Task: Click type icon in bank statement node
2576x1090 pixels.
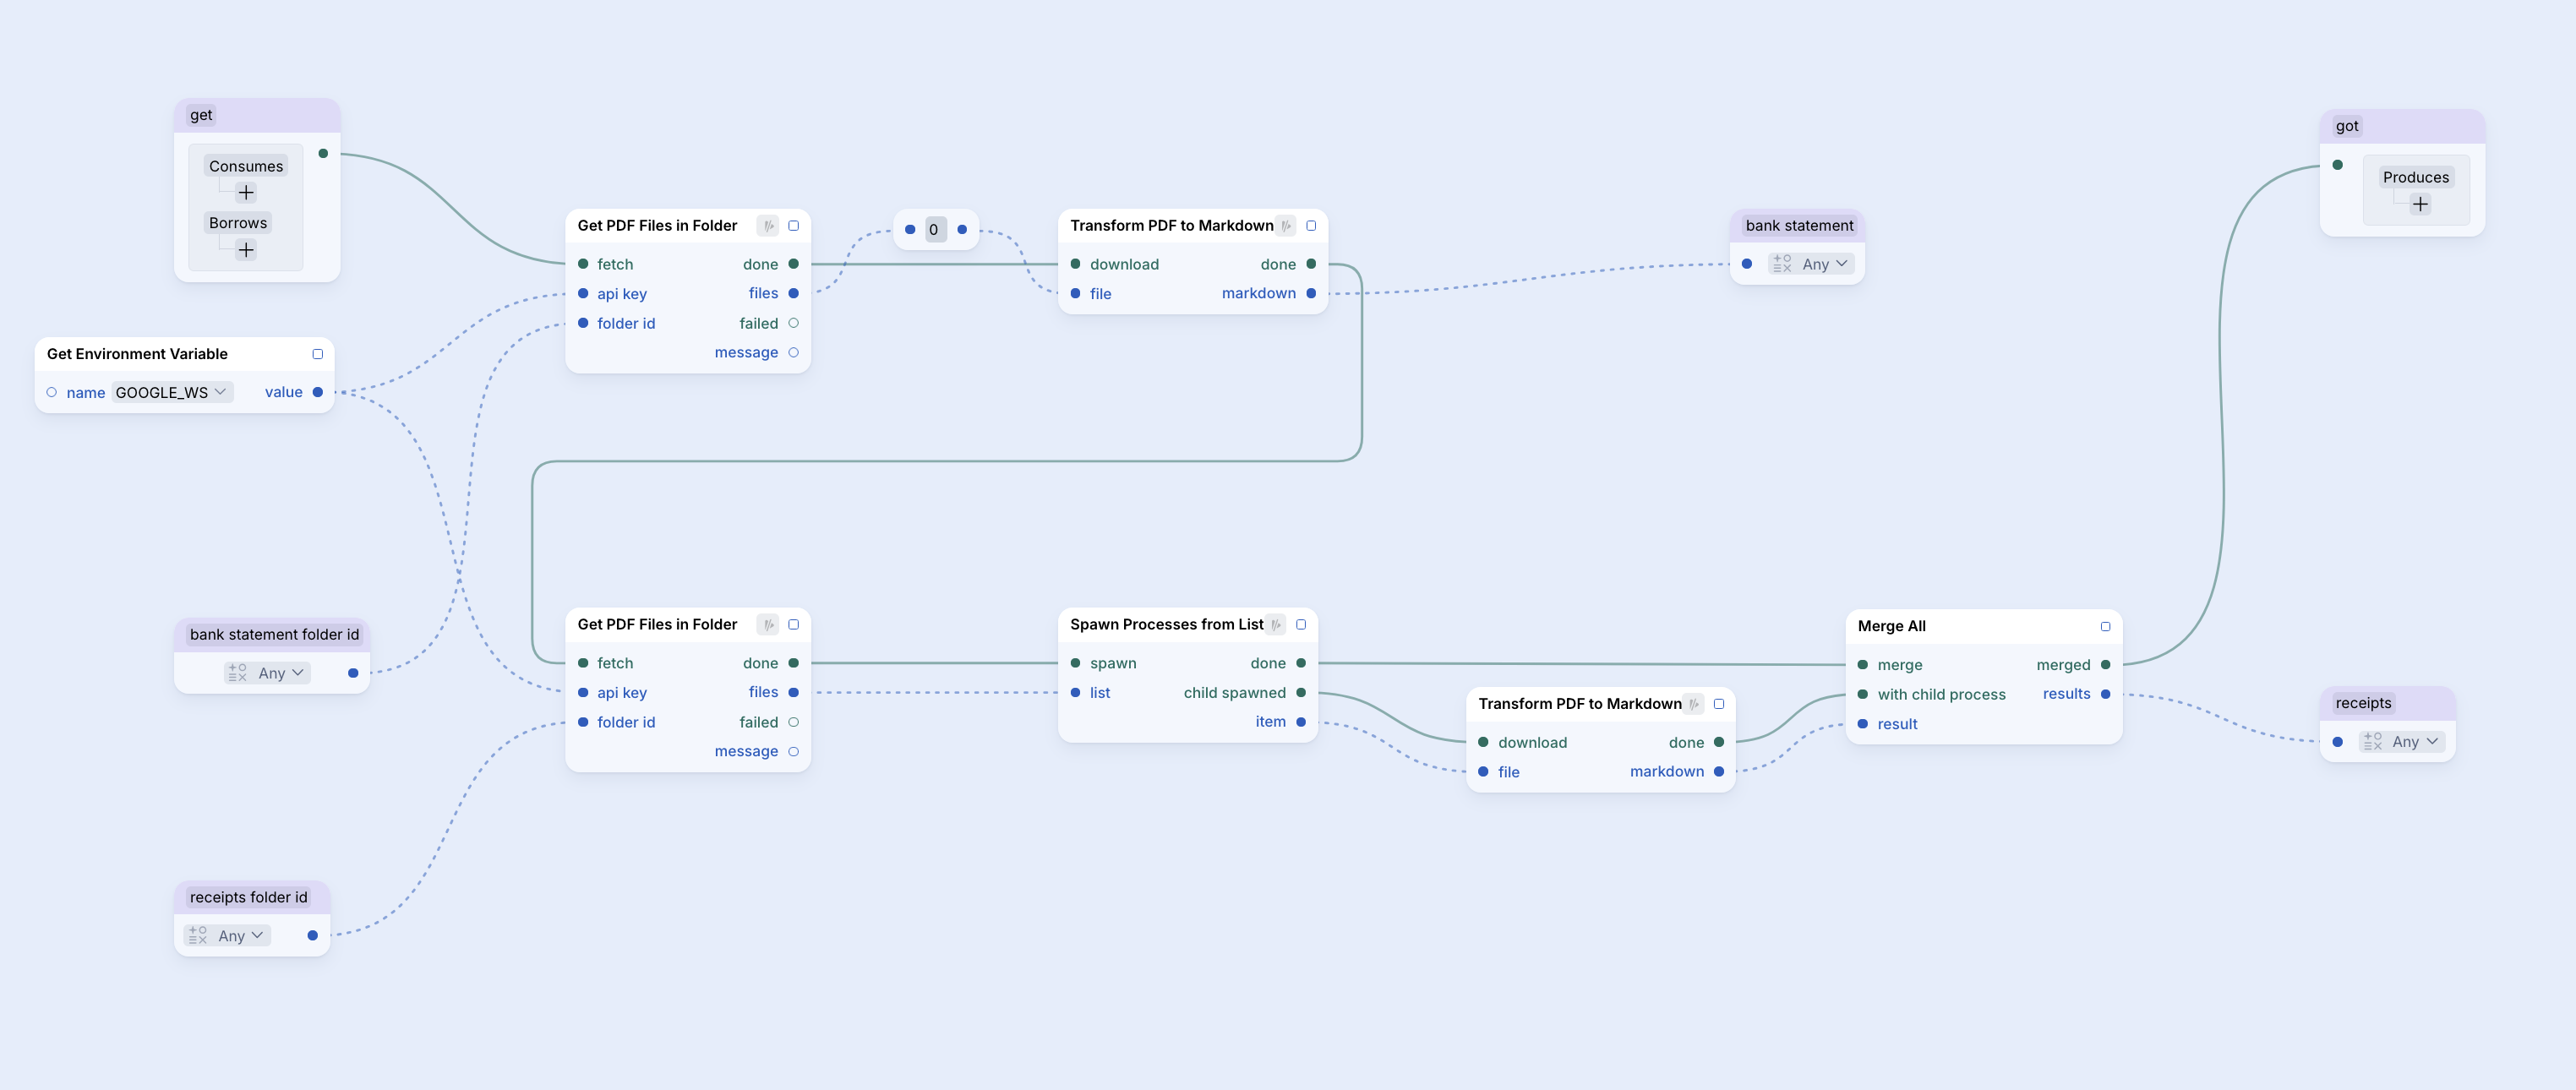Action: [1782, 264]
